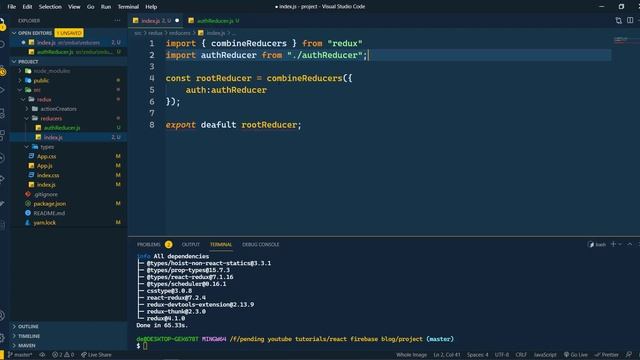Click Ln 2, Col 41 in status bar
This screenshot has width=640, height=360.
coord(447,355)
